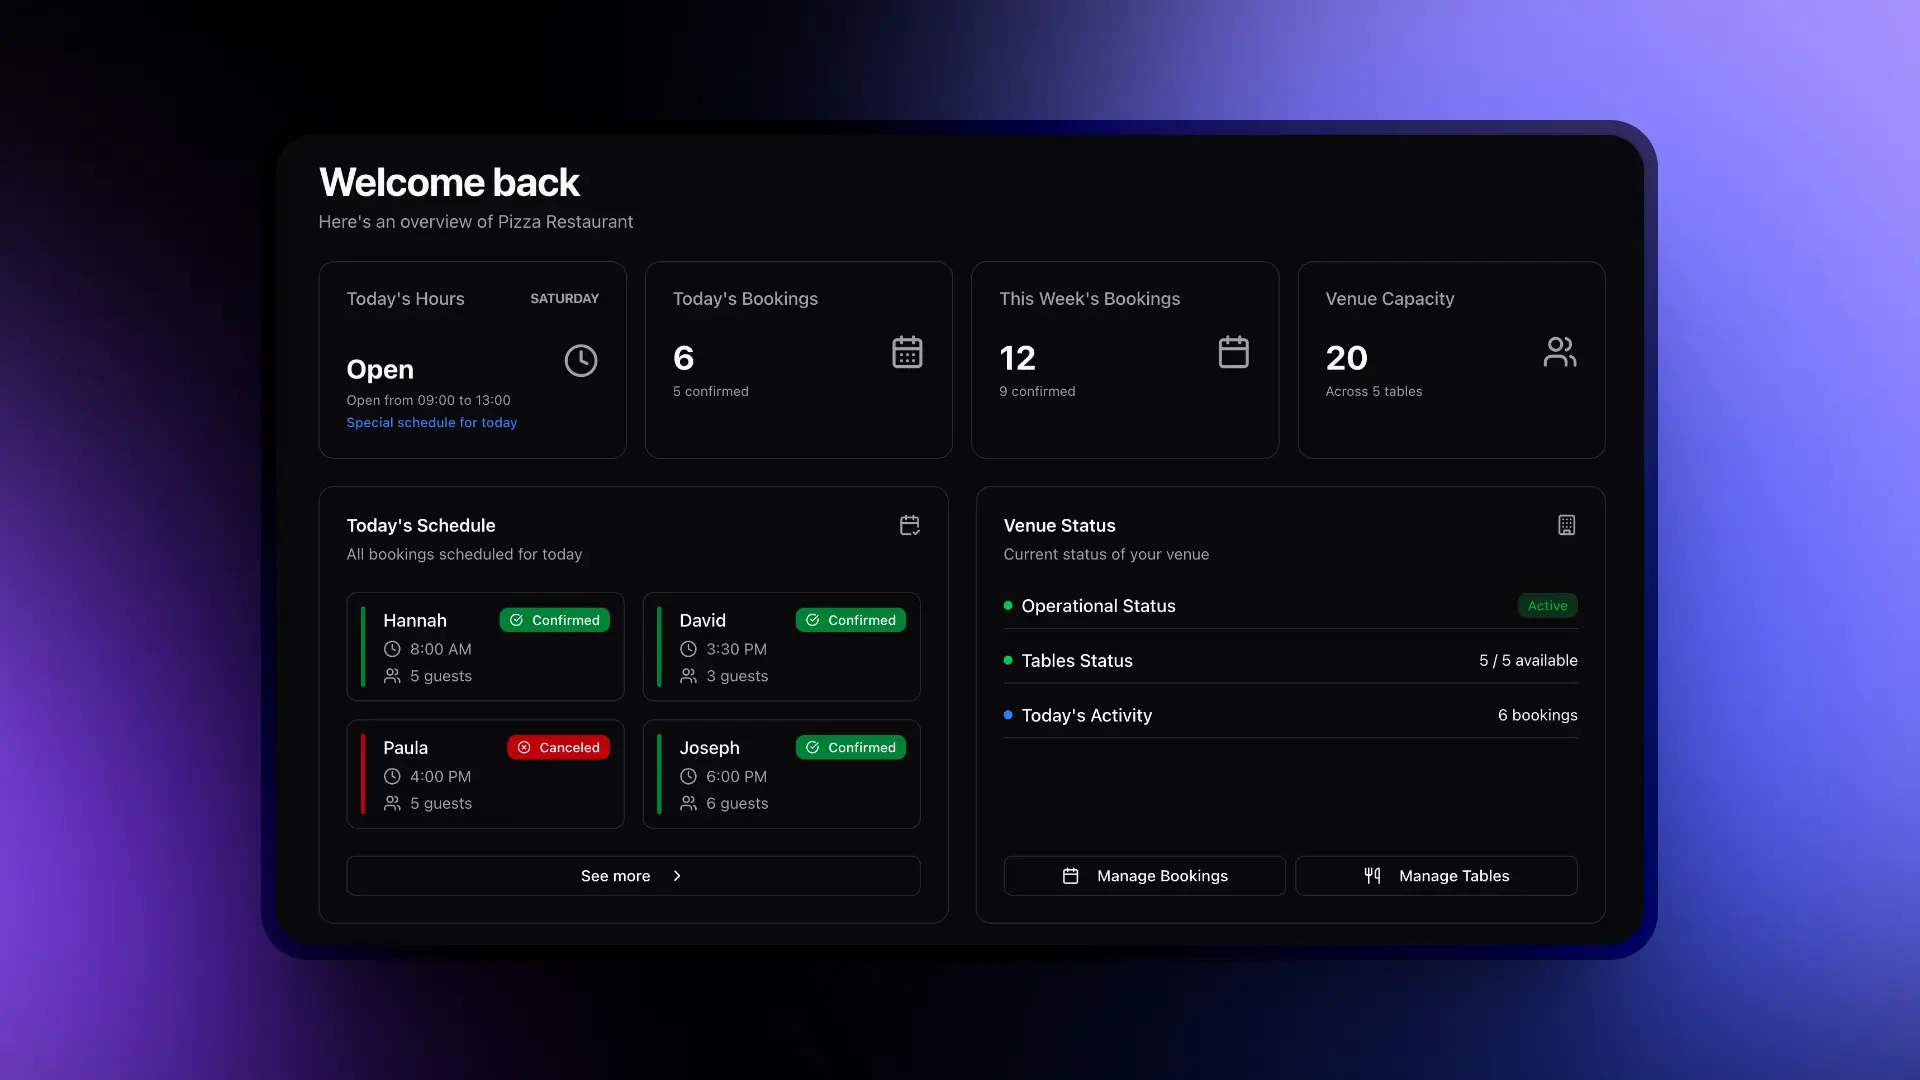Click the building icon in Venue Status panel
Image resolution: width=1920 pixels, height=1080 pixels.
pos(1567,525)
